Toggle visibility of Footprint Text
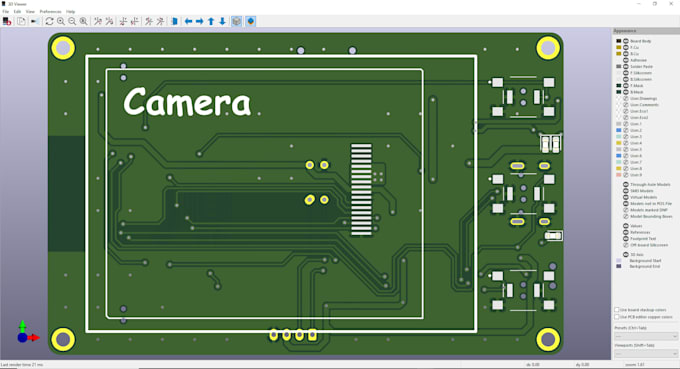 coord(626,238)
